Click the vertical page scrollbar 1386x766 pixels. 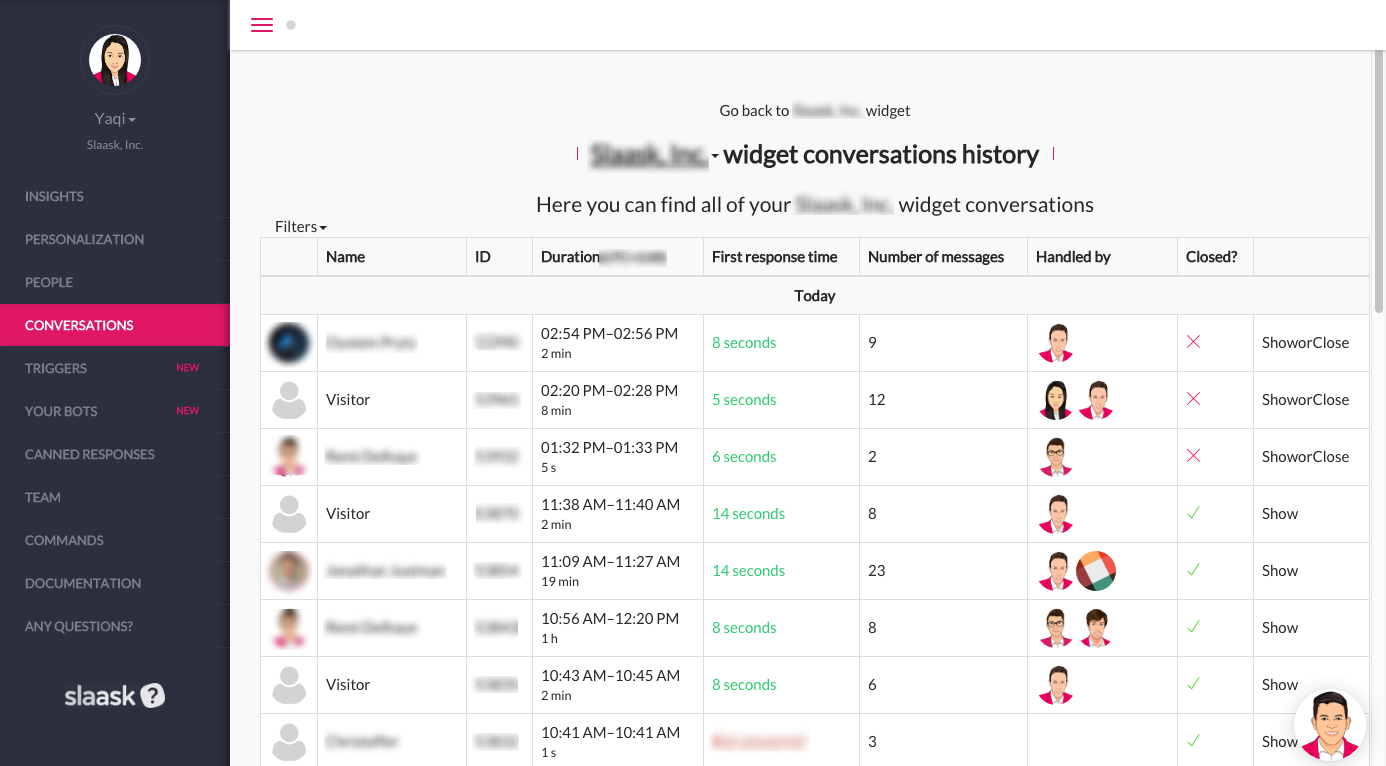1378,180
